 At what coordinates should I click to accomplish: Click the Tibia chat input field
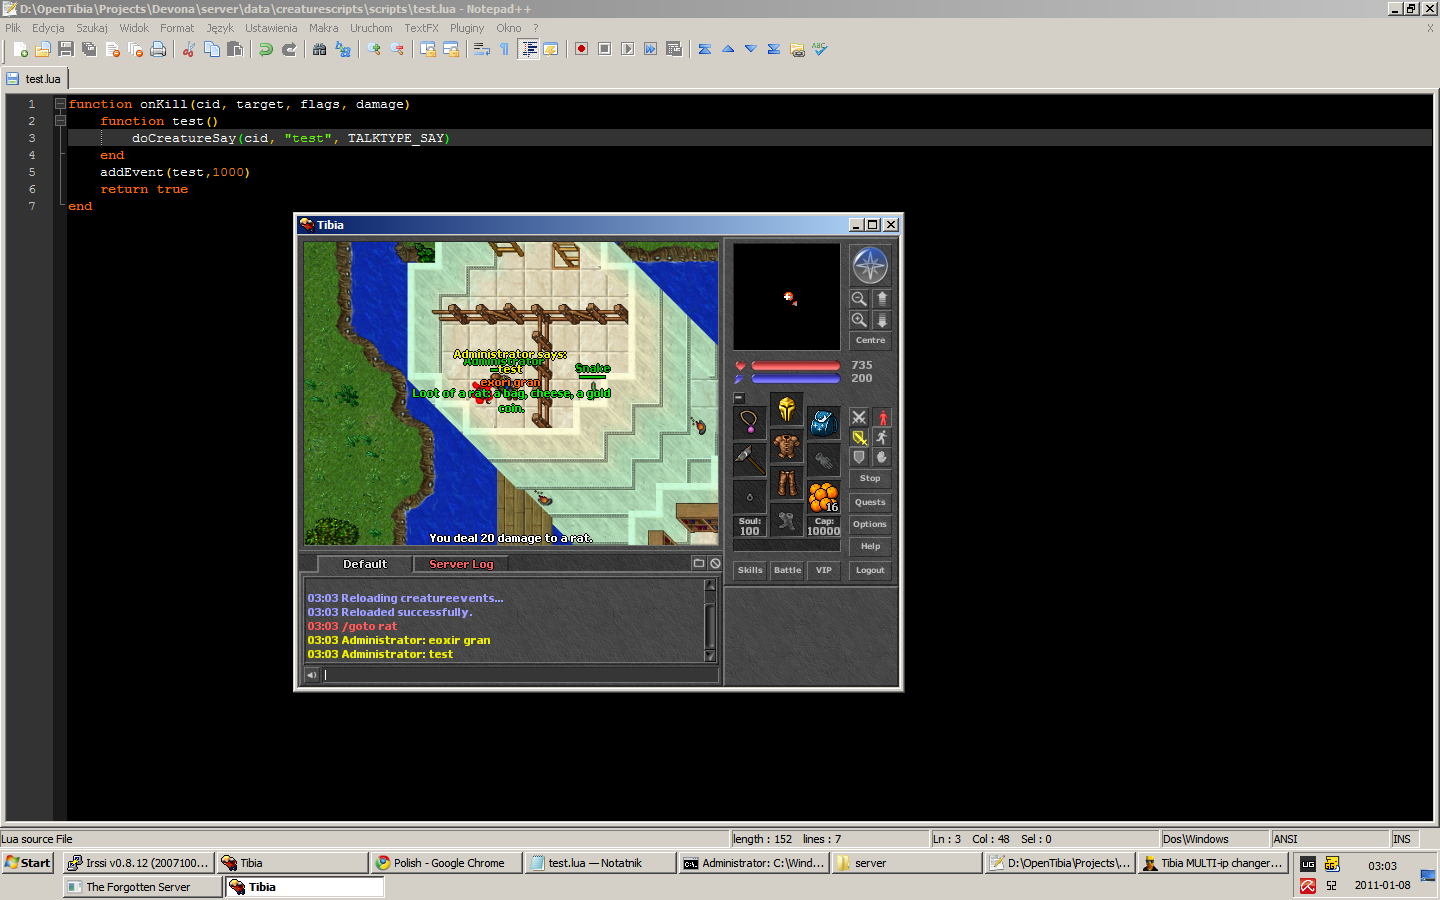tap(519, 675)
